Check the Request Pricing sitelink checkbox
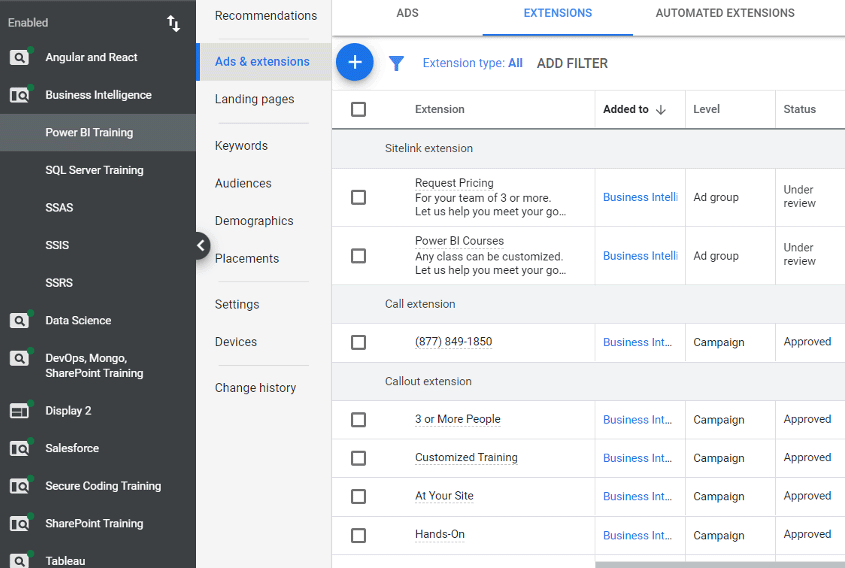Image resolution: width=845 pixels, height=568 pixels. click(358, 197)
